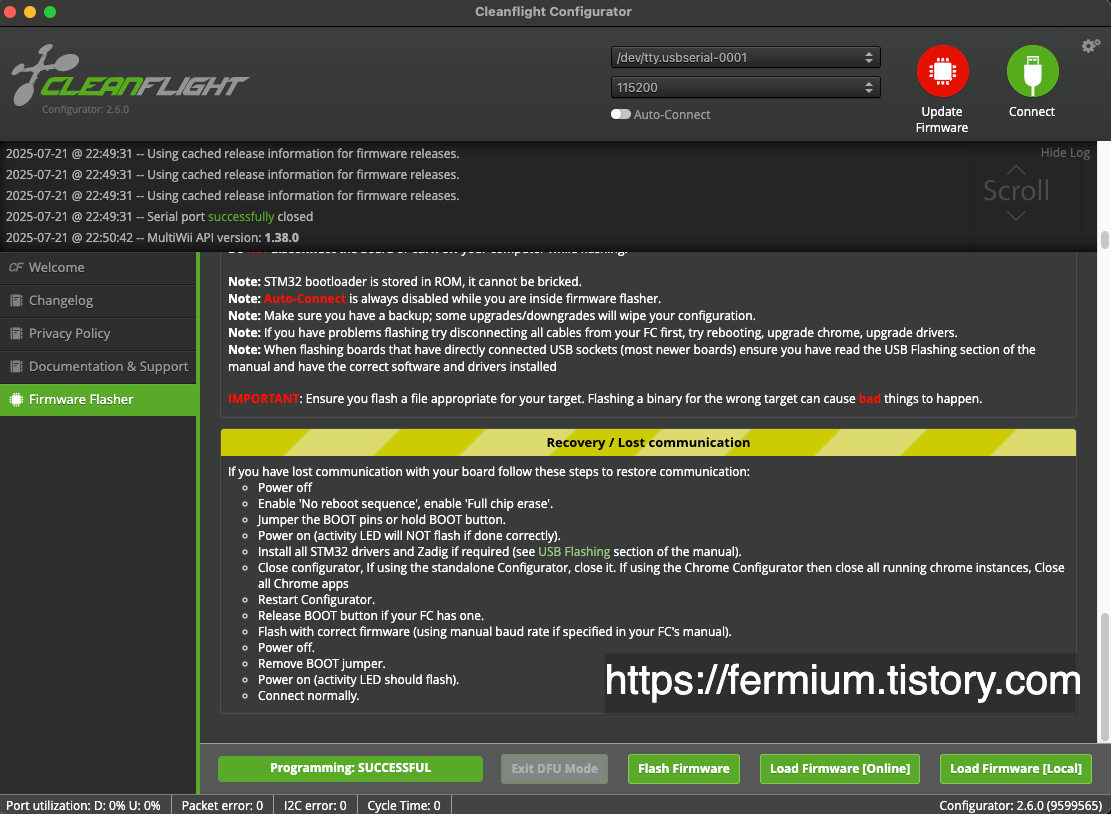1111x814 pixels.
Task: Open the serial port dropdown /dev/tty.usbserial-0001
Action: (745, 57)
